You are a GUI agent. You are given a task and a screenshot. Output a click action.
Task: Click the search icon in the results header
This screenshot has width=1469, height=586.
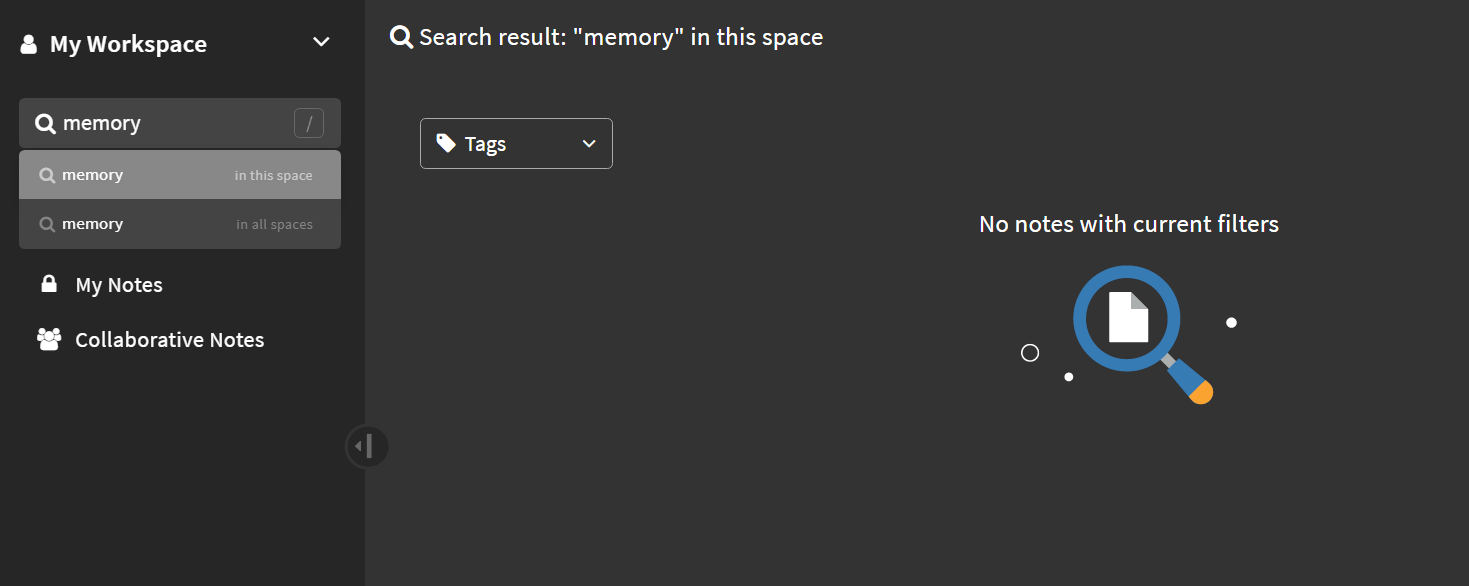click(x=400, y=36)
